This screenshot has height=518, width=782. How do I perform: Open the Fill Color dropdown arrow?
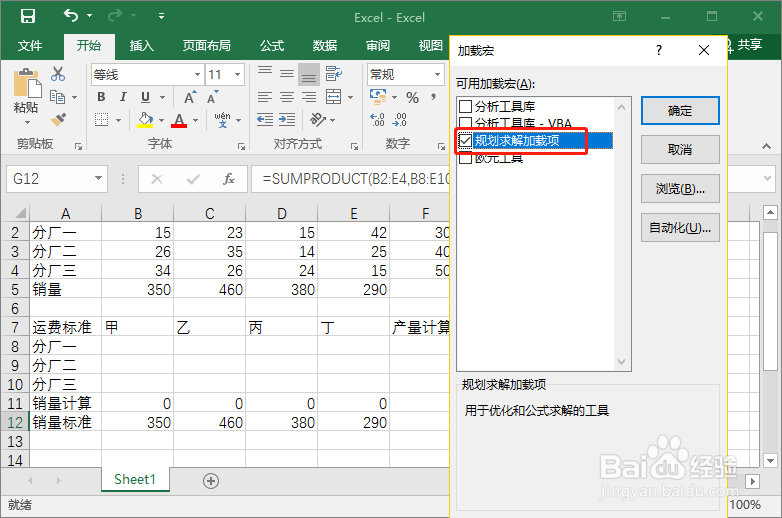coord(161,120)
